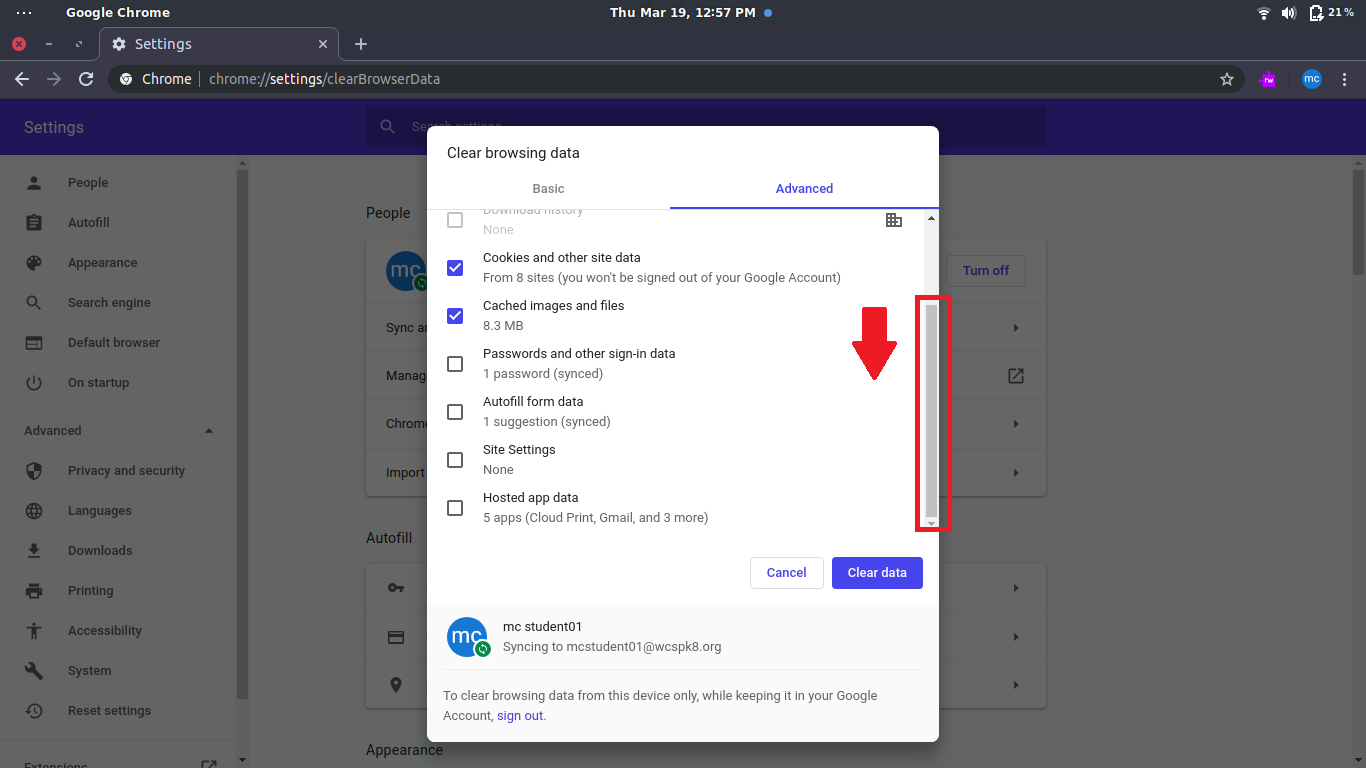Open Reset settings in sidebar
Screen dimensions: 1366x768
(109, 711)
